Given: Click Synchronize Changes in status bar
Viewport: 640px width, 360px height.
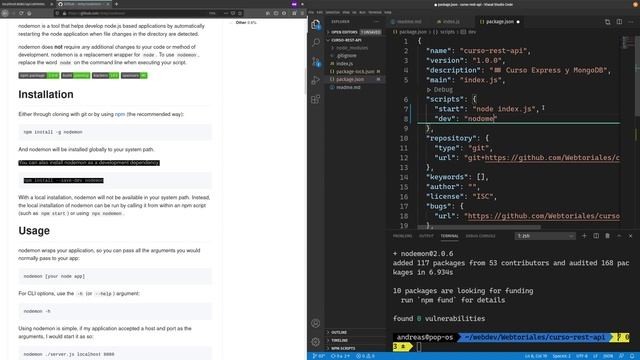Looking at the screenshot, I should 340,356.
